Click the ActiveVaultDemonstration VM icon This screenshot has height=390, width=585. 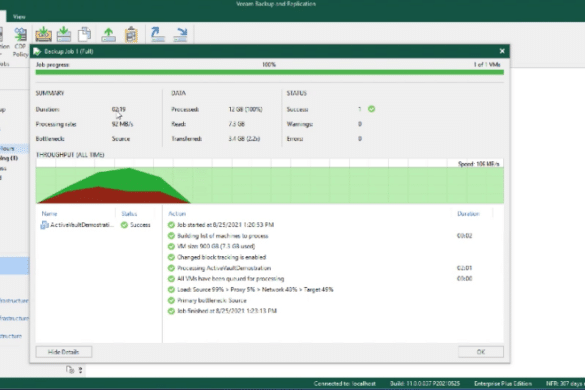[x=44, y=225]
